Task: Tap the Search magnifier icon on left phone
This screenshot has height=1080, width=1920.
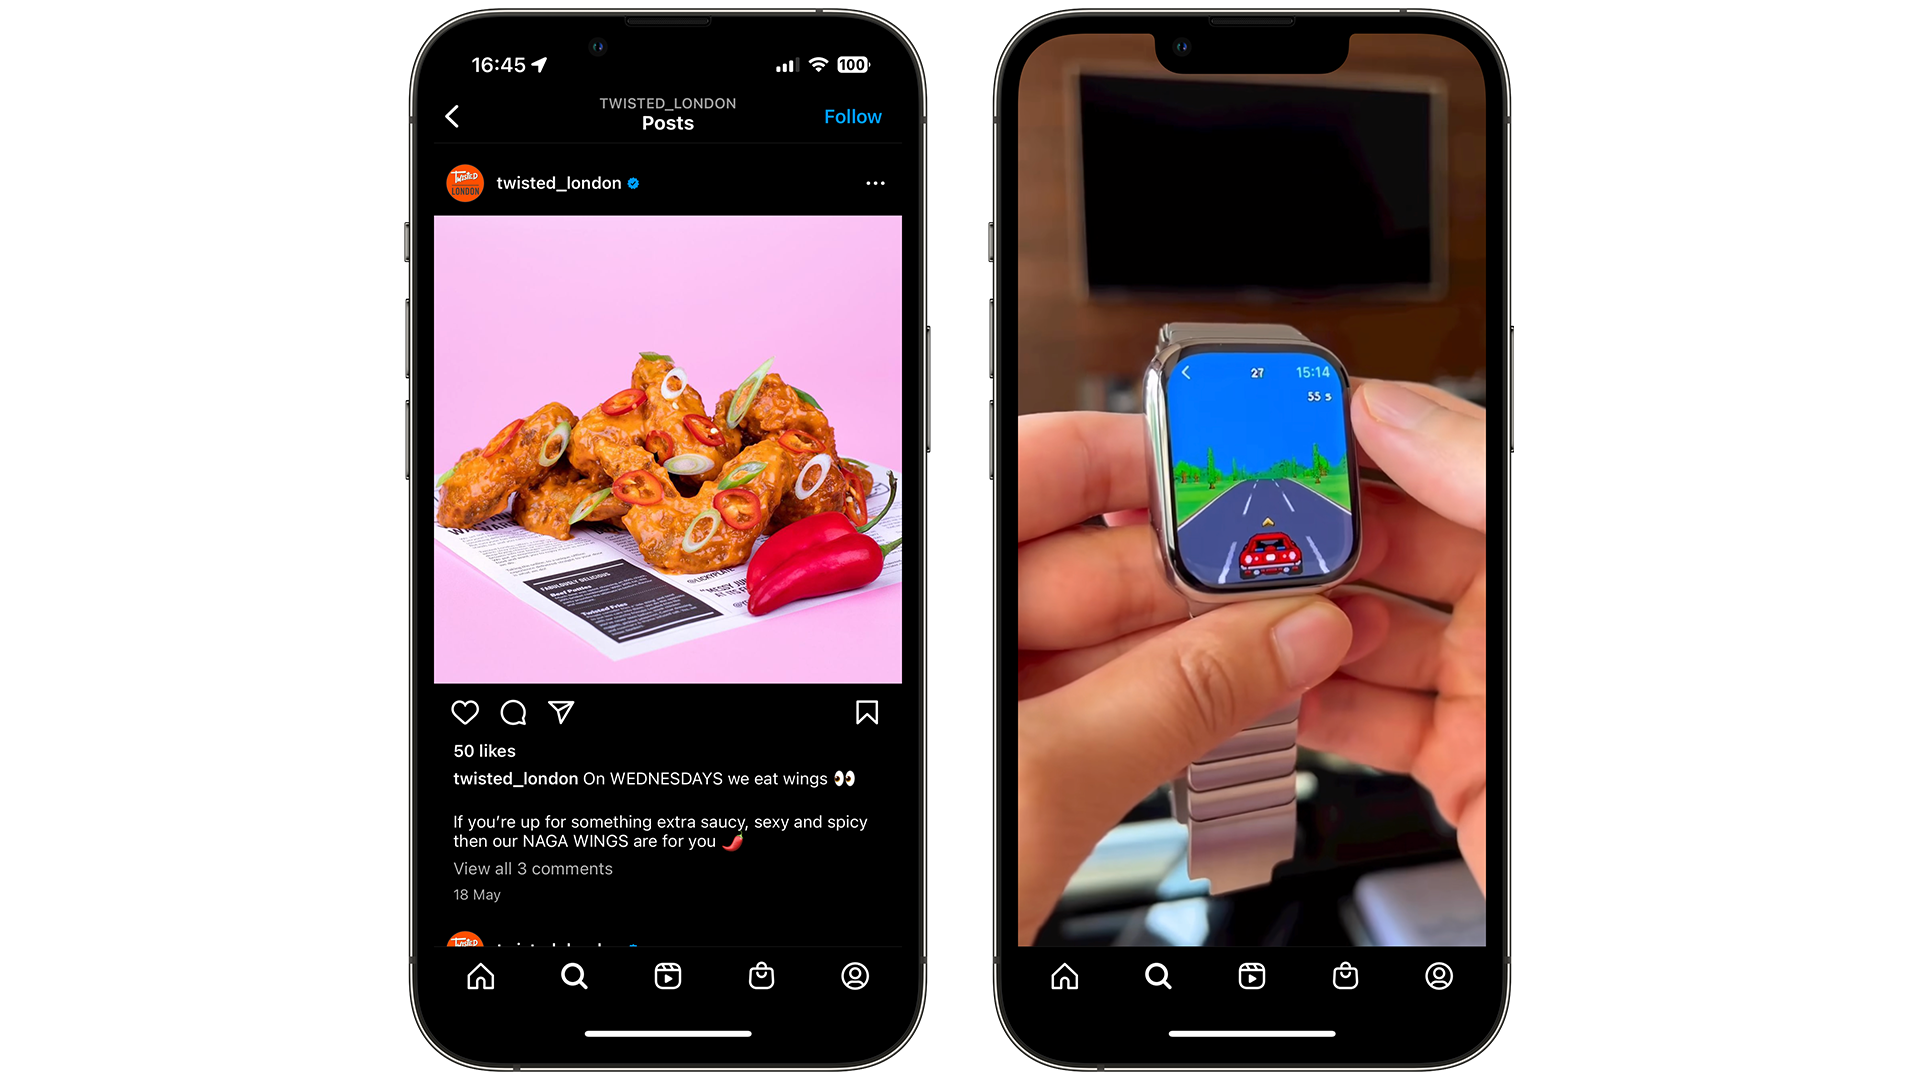Action: coord(574,976)
